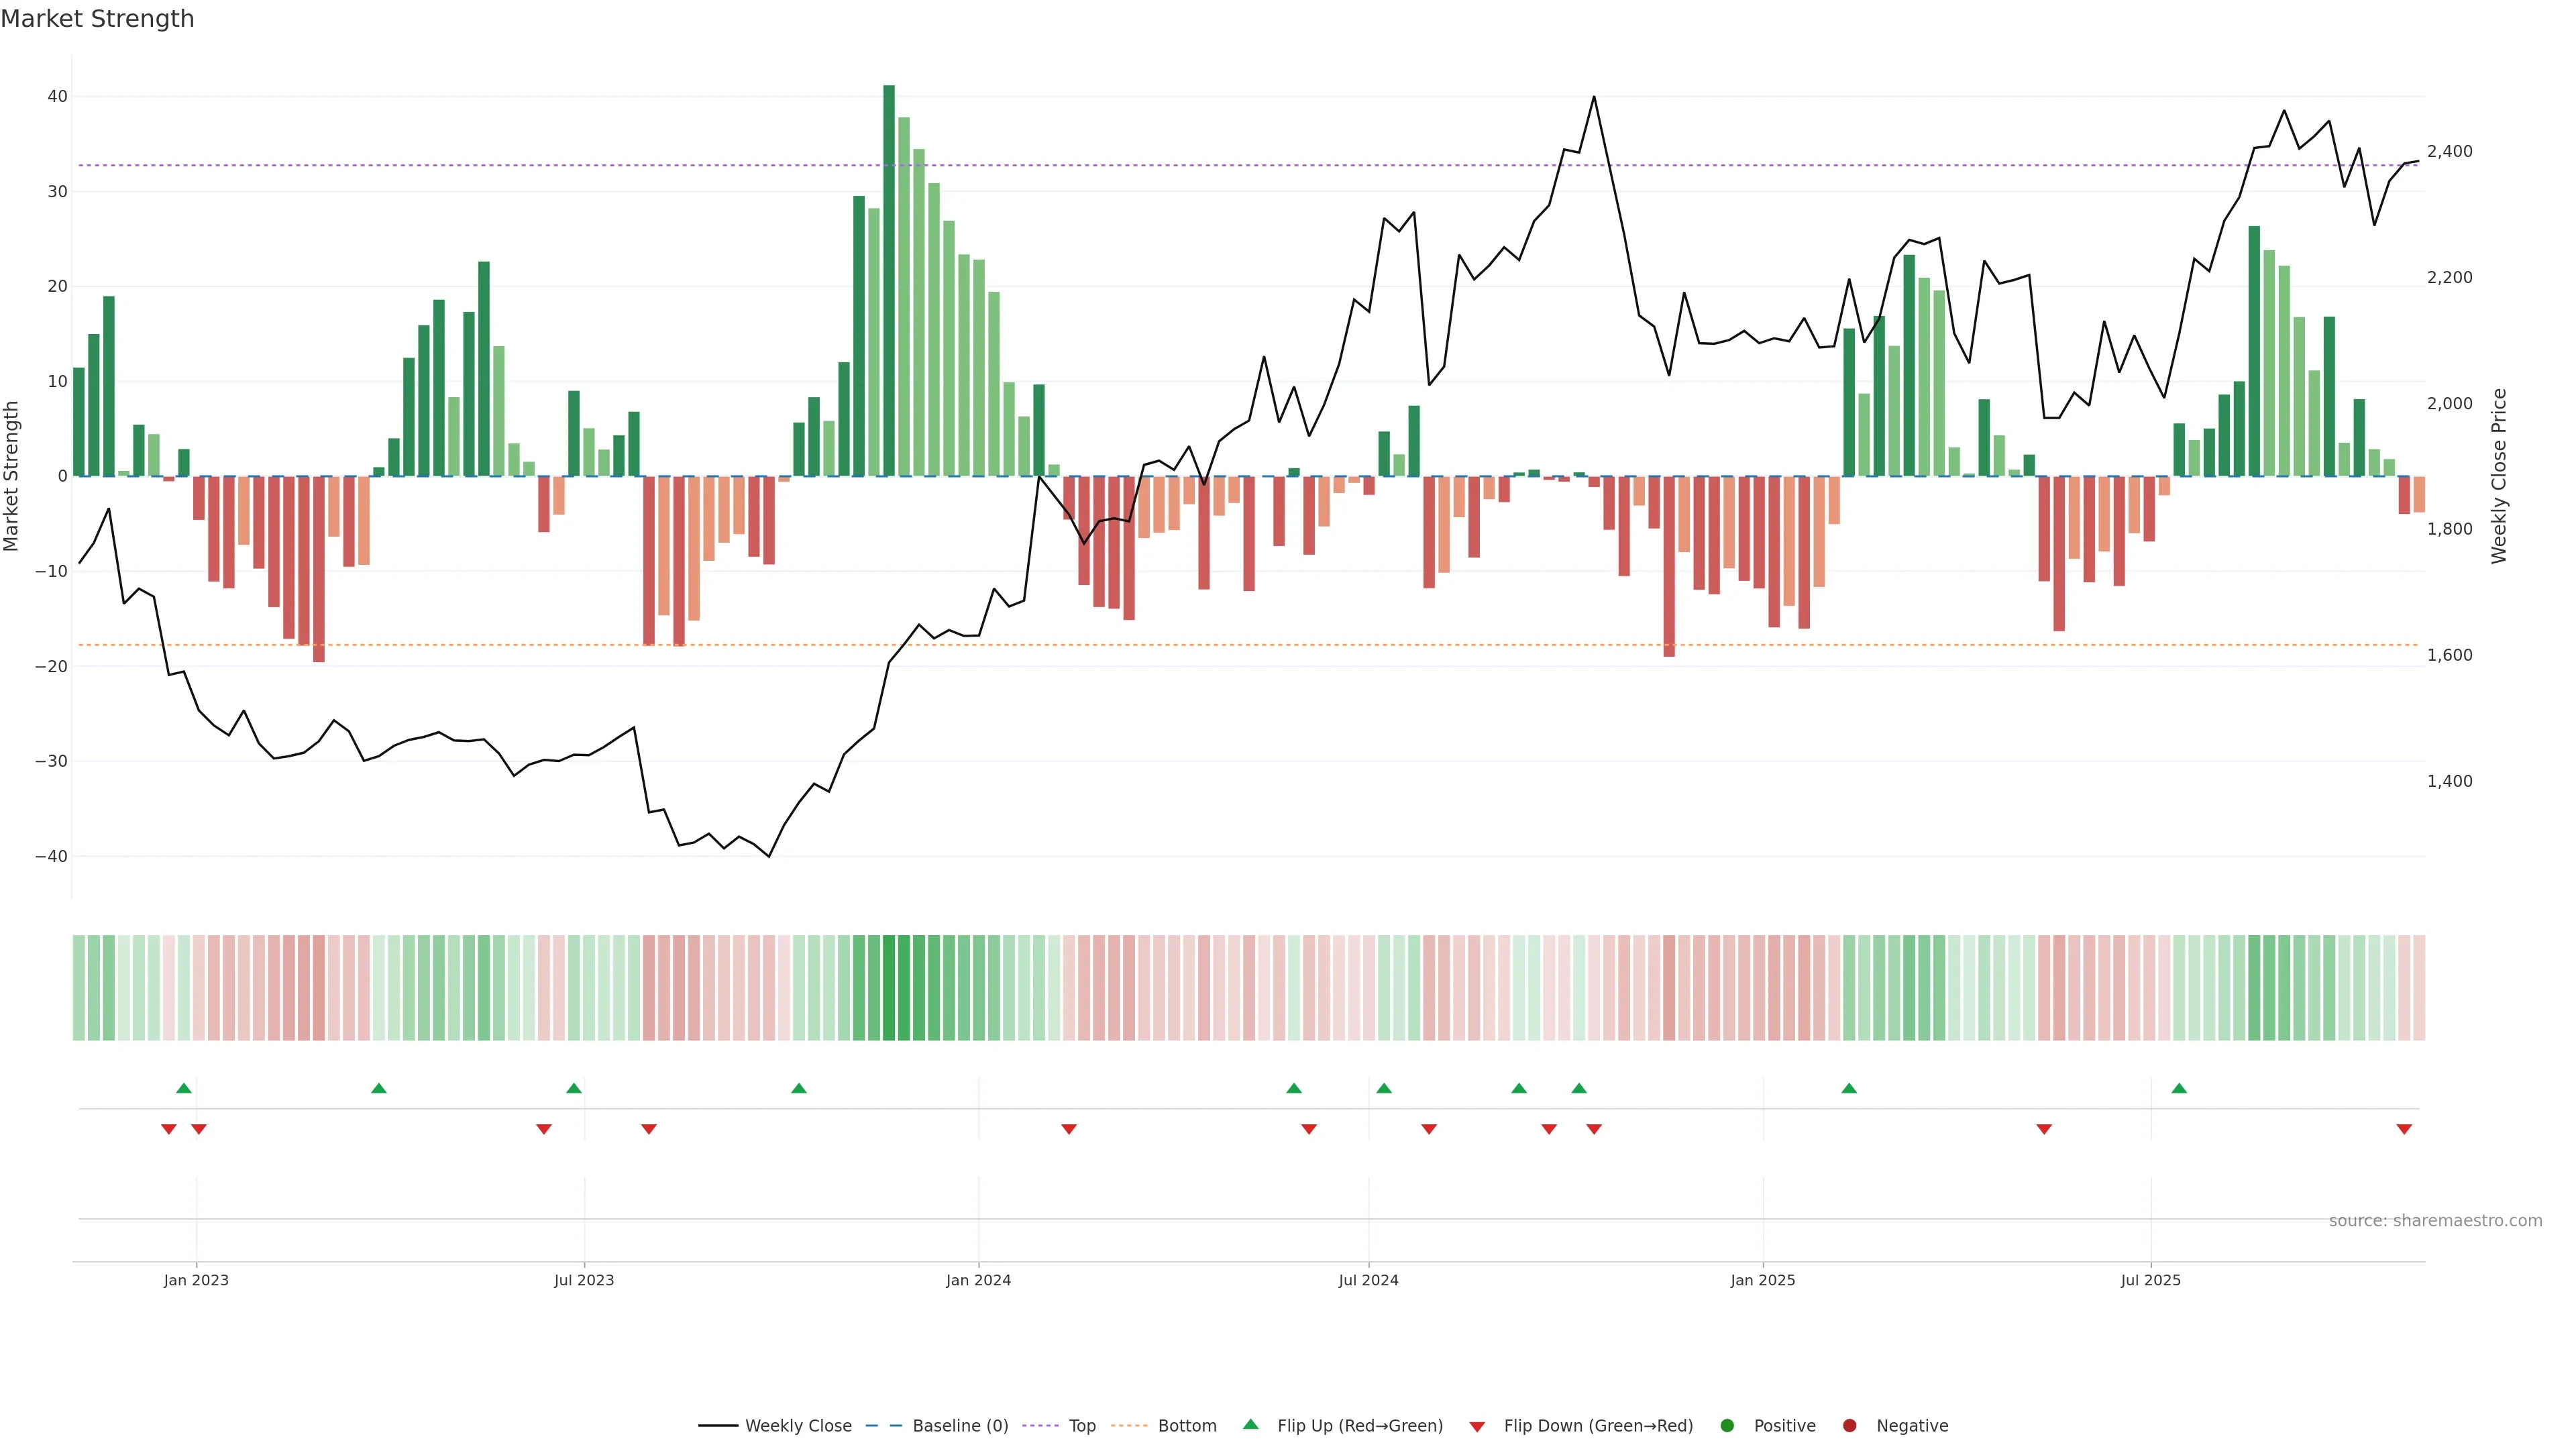The height and width of the screenshot is (1449, 2576).
Task: Click the Flip Up green triangle legend icon
Action: [1250, 1424]
